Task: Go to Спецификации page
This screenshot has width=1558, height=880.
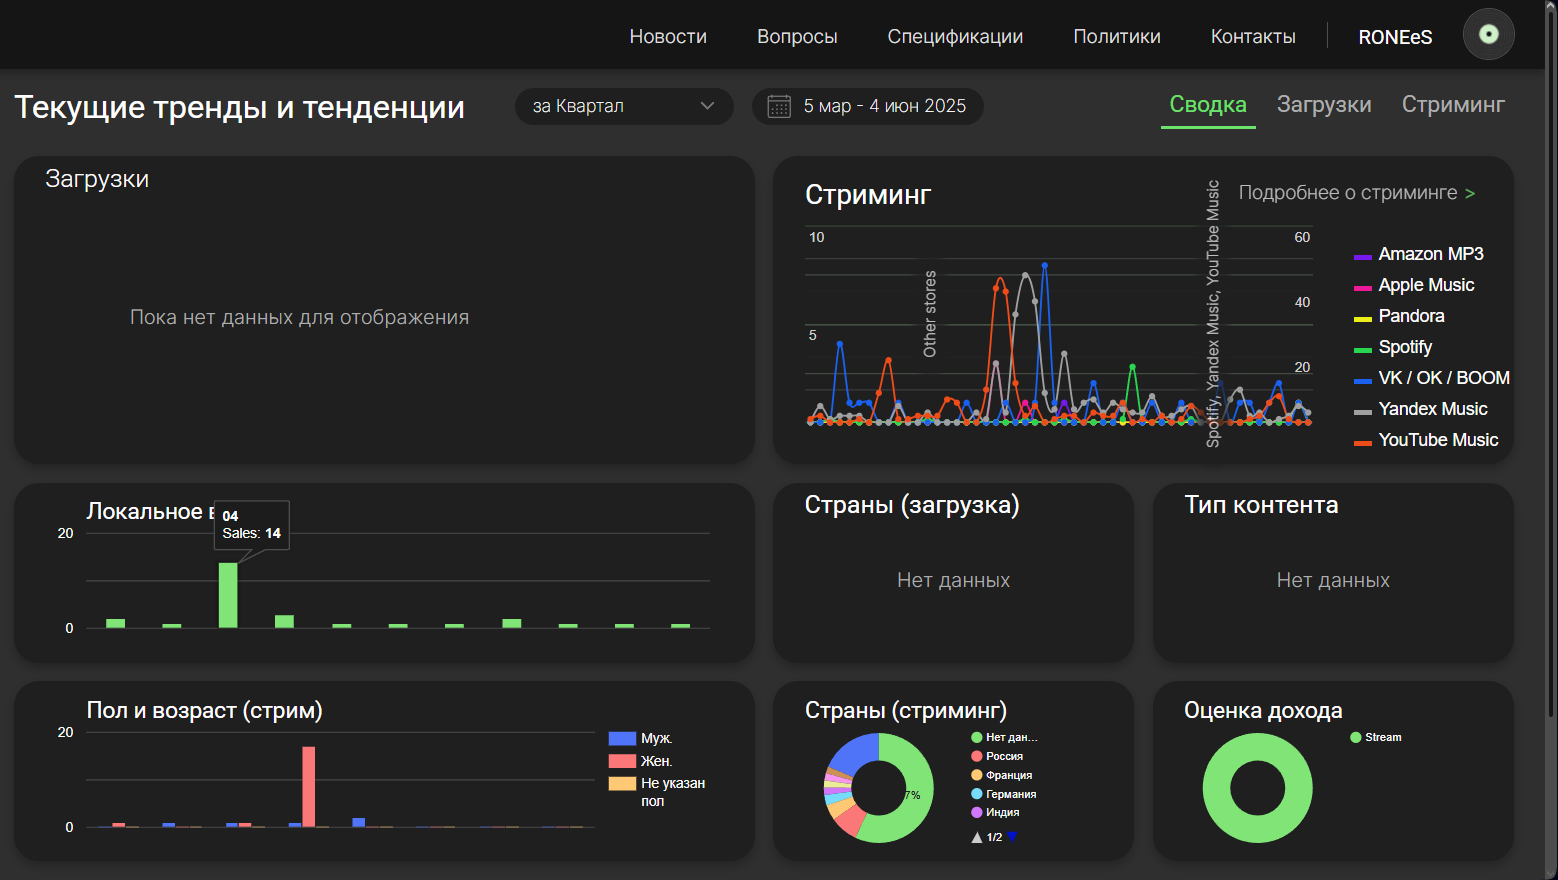Action: (955, 36)
